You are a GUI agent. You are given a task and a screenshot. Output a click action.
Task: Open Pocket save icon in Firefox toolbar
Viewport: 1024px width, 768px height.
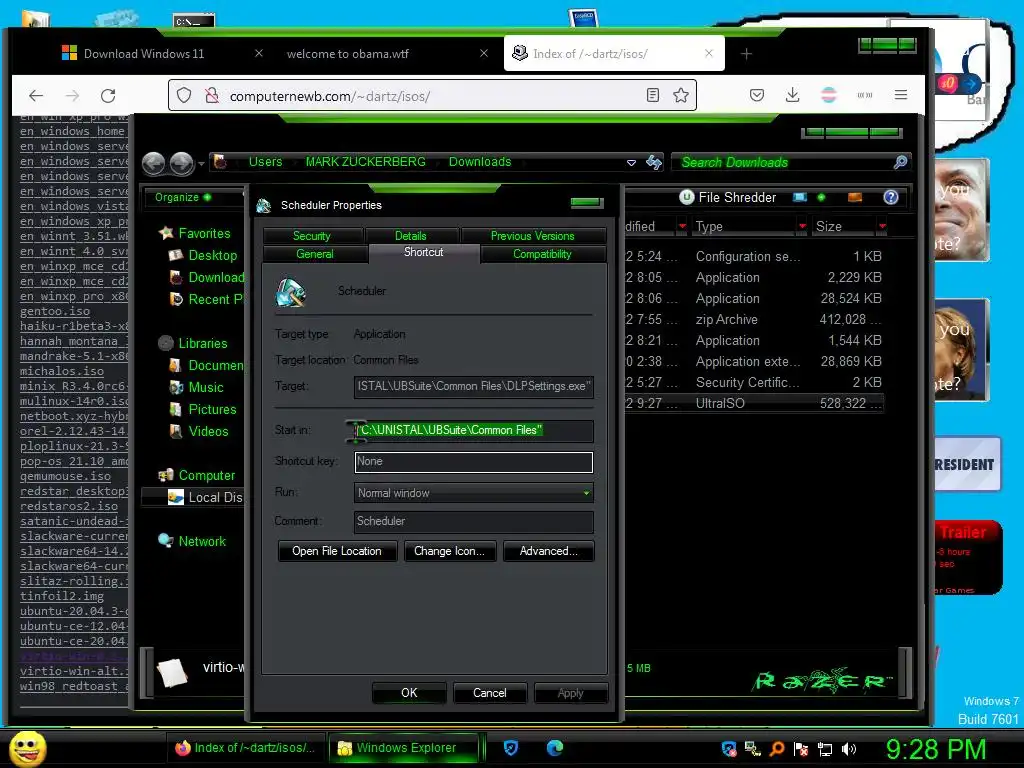[x=757, y=95]
